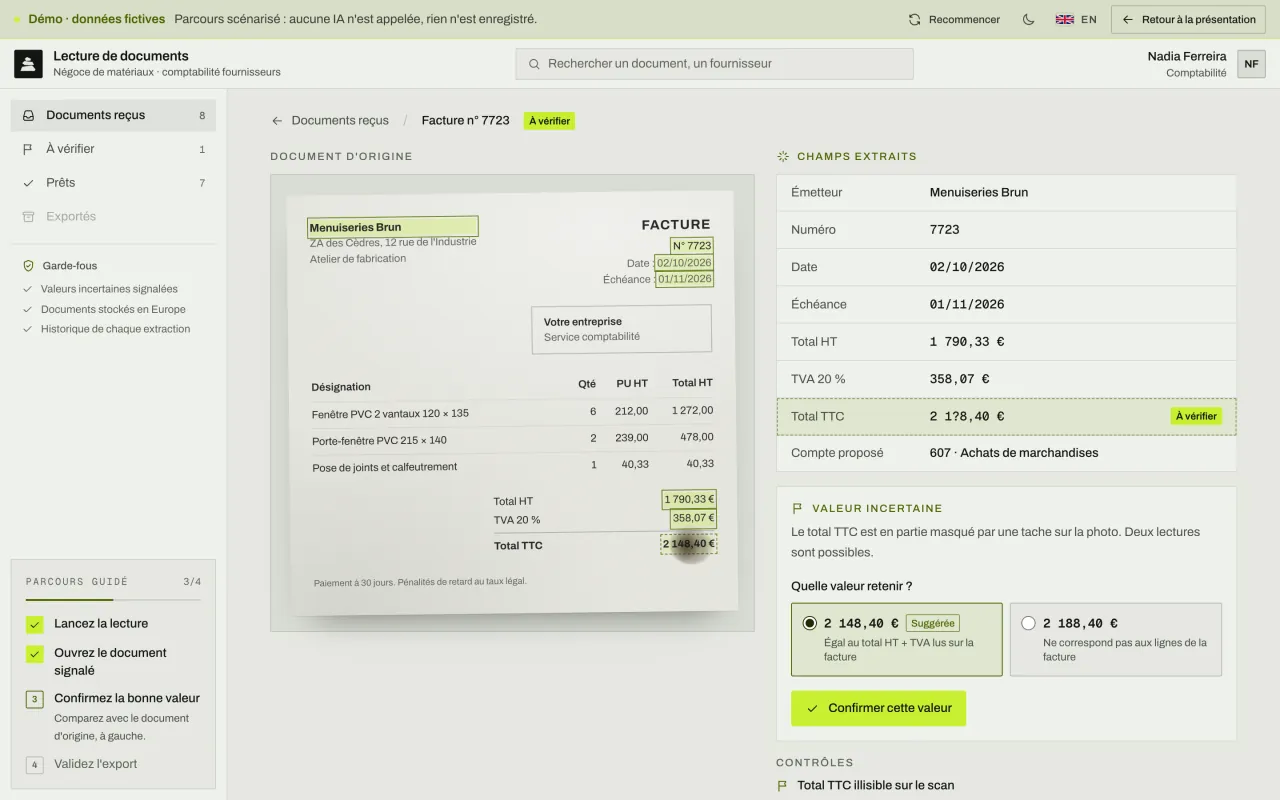The height and width of the screenshot is (800, 1280).
Task: Toggle the Lancez la lecture step checkbox
Action: (35, 625)
